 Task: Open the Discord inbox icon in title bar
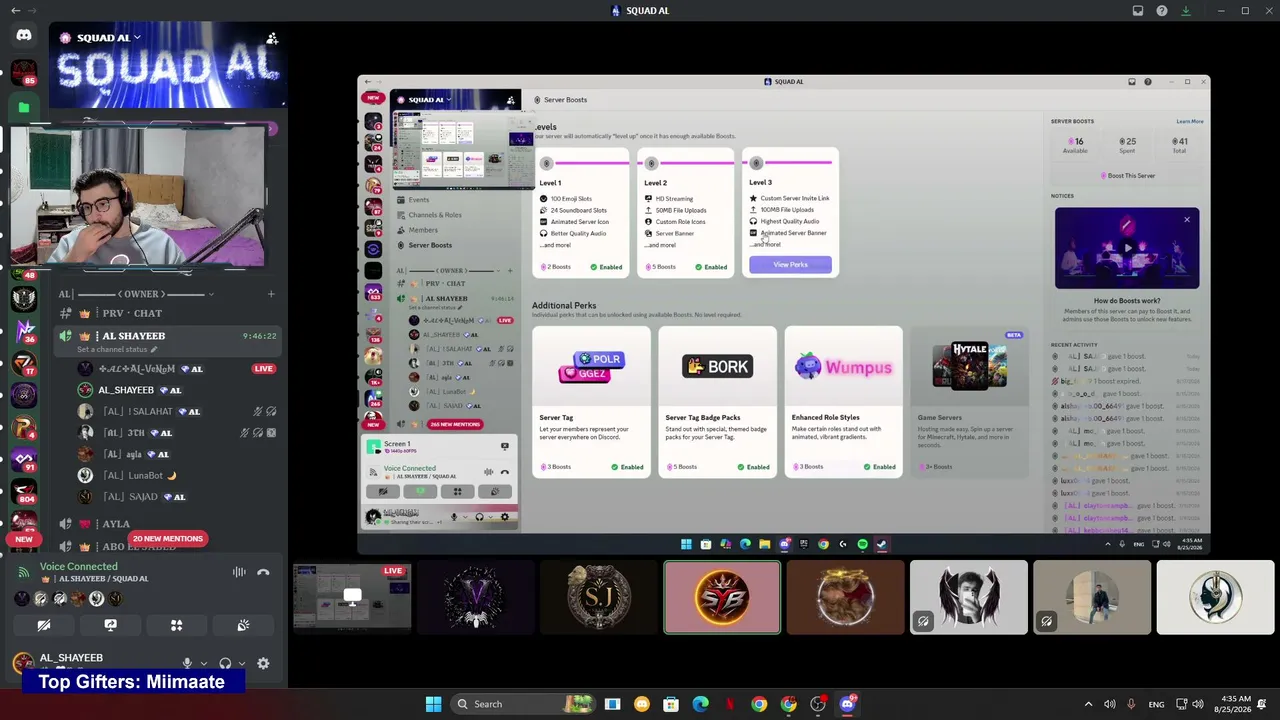[1138, 11]
